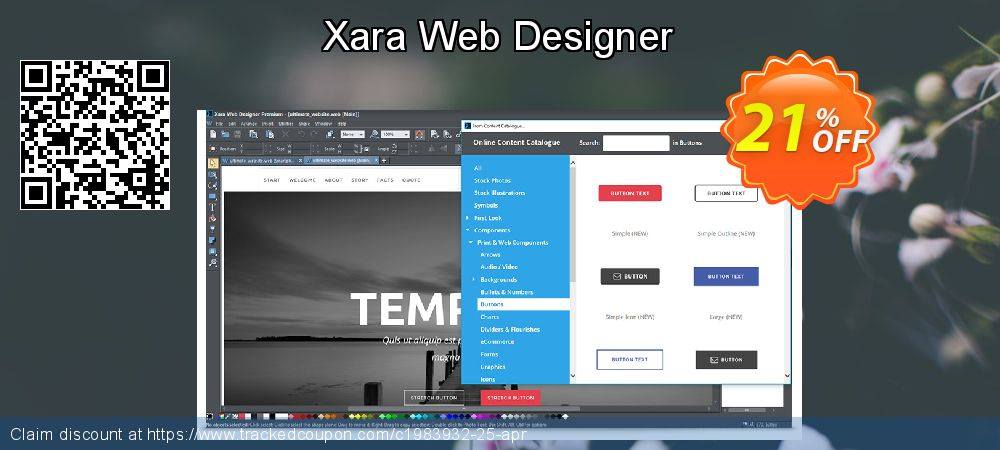Select the Selector arrow tool
Image resolution: width=1000 pixels, height=450 pixels.
212,163
